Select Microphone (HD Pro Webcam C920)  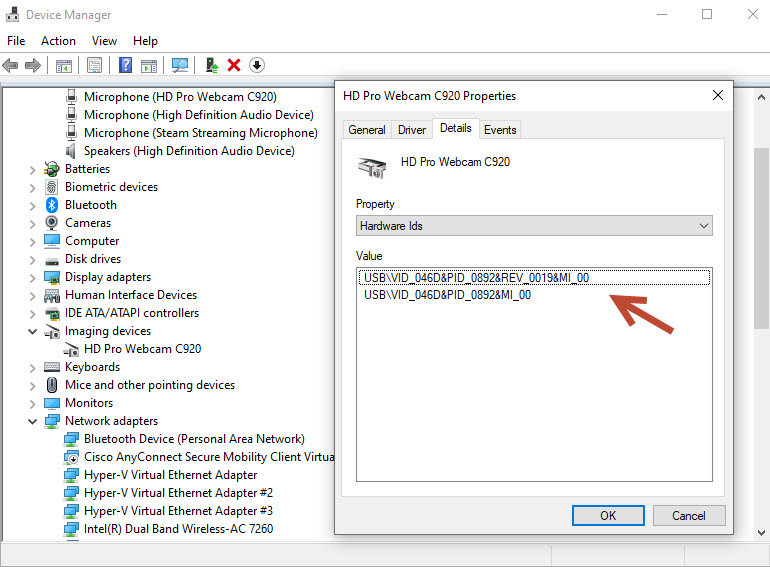pyautogui.click(x=180, y=97)
